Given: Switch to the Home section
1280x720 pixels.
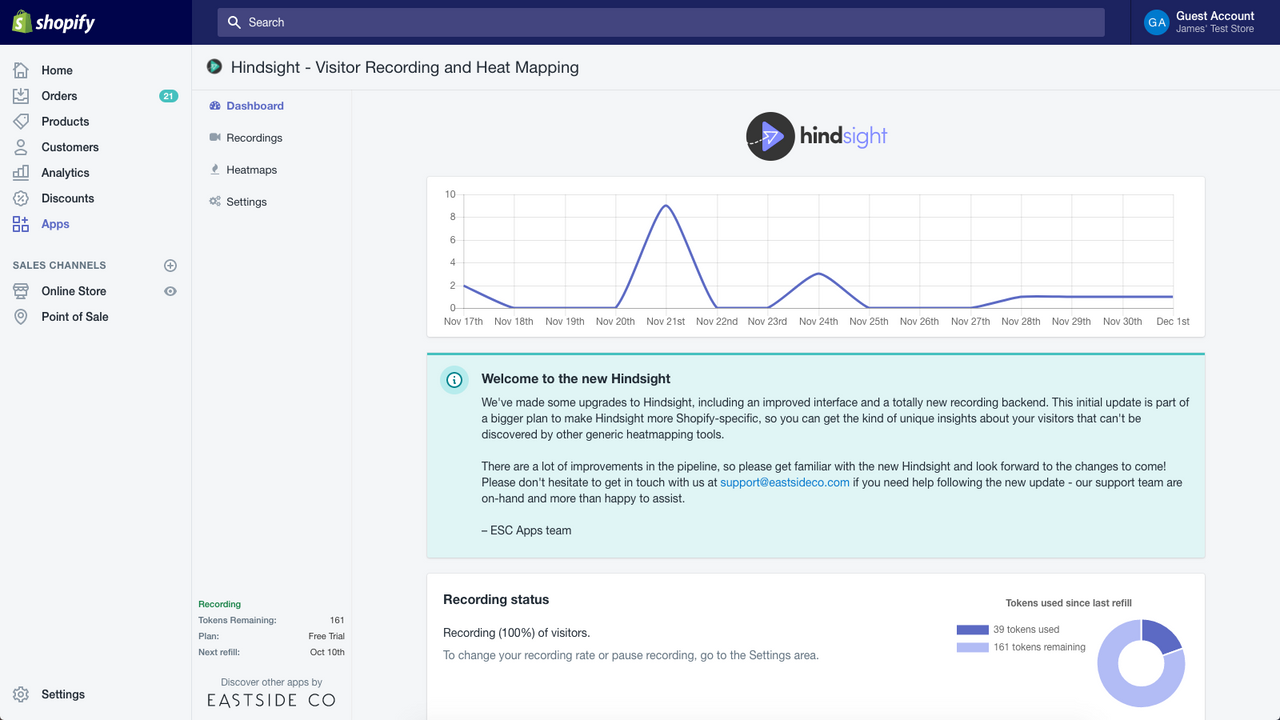Looking at the screenshot, I should 57,70.
